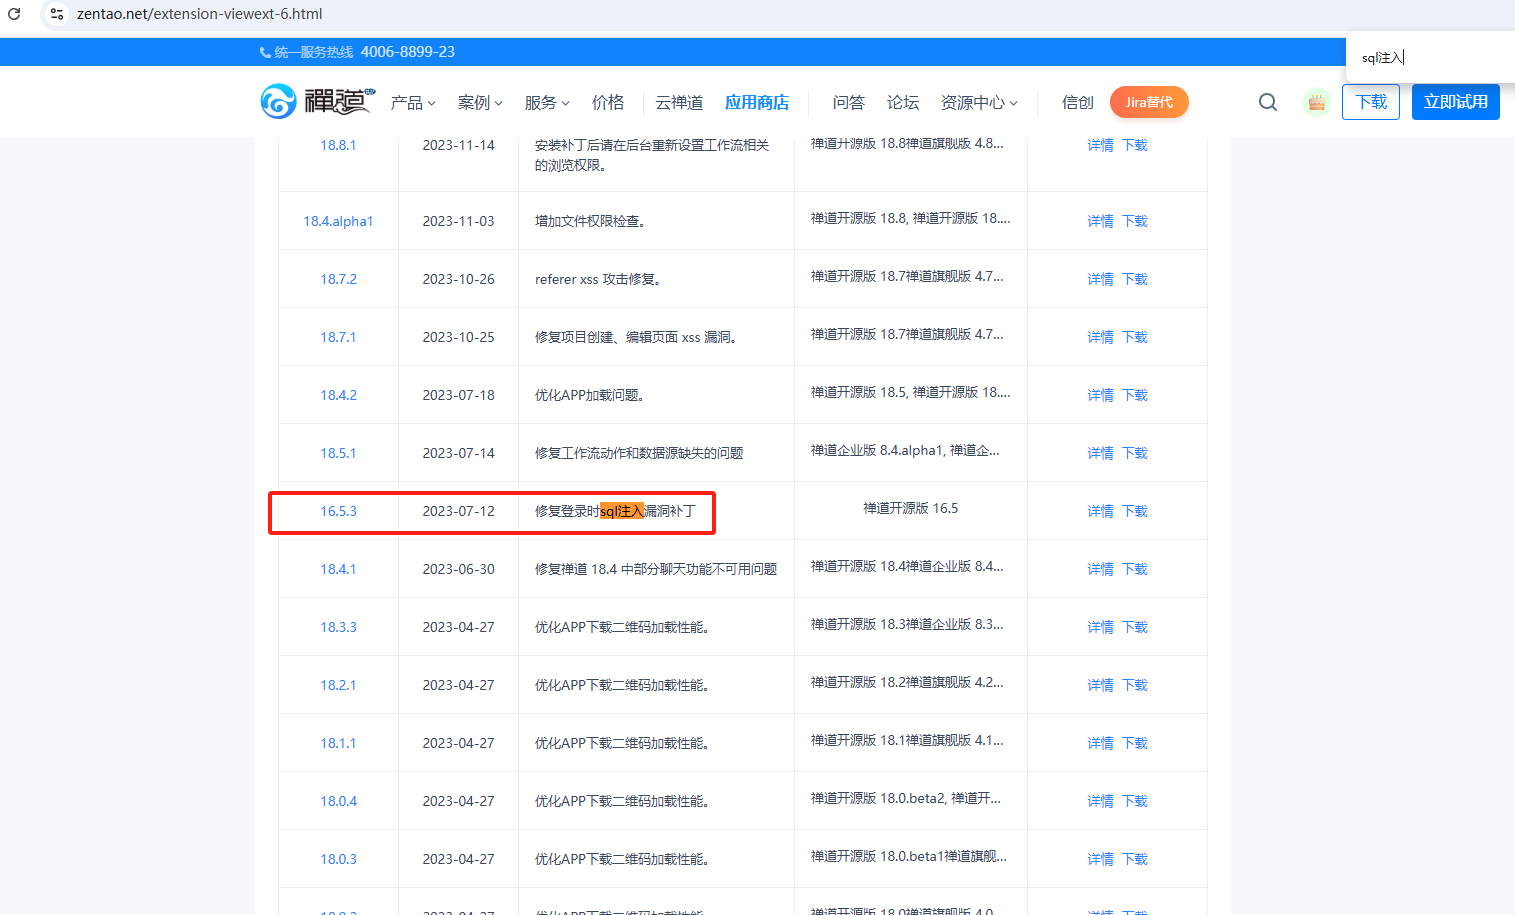Click the browser reload icon
This screenshot has width=1515, height=915.
click(14, 14)
